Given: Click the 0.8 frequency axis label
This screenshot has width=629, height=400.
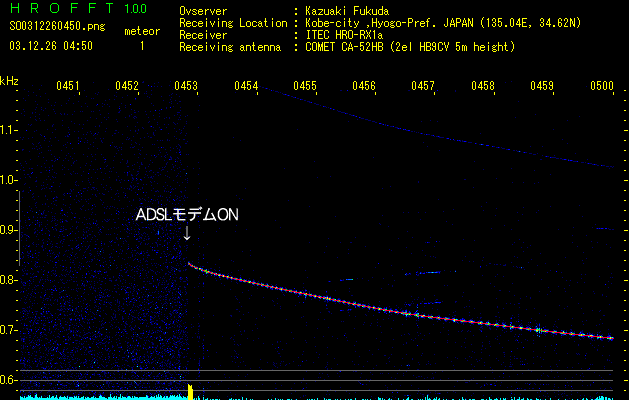Looking at the screenshot, I should (10, 281).
